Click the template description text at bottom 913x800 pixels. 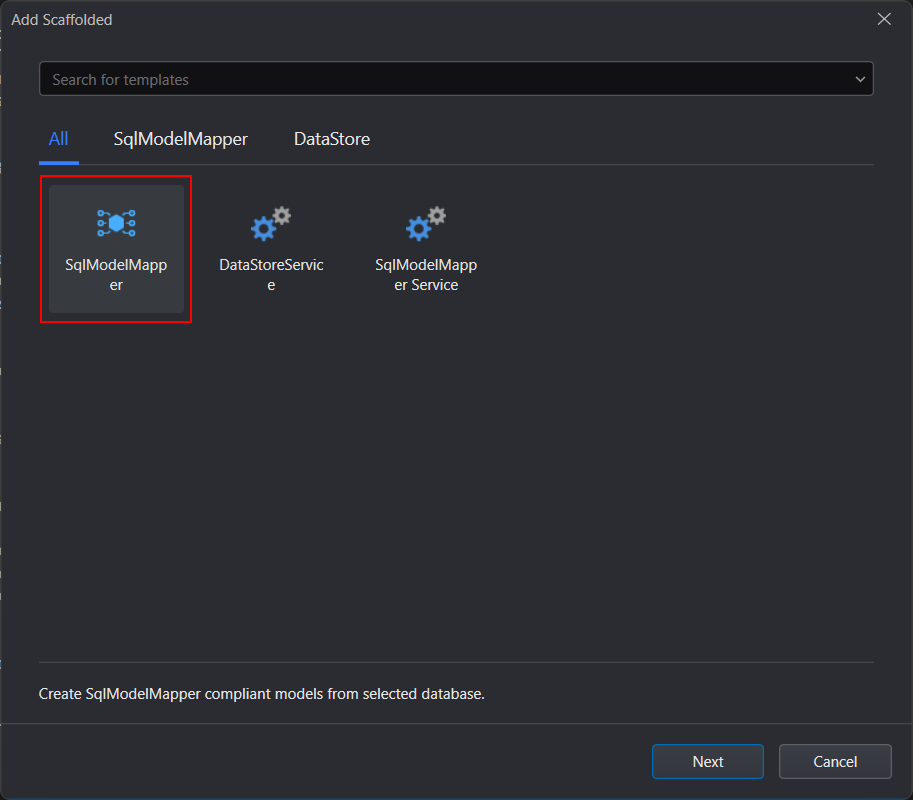click(261, 693)
